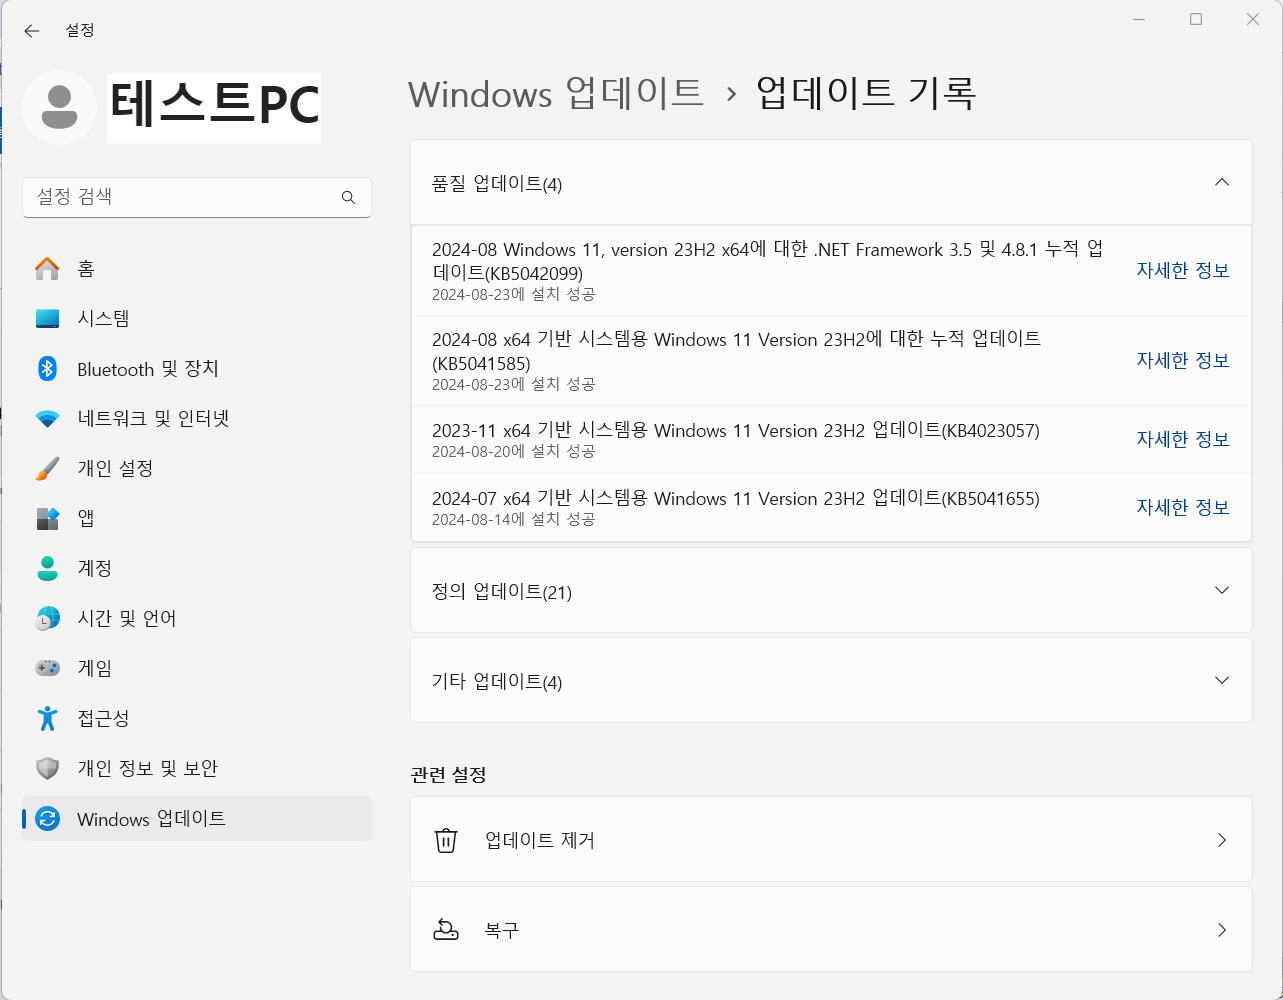Screen dimensions: 1283x1000
Task: Open 자세한 정보 for KB5041655
Action: point(1183,507)
